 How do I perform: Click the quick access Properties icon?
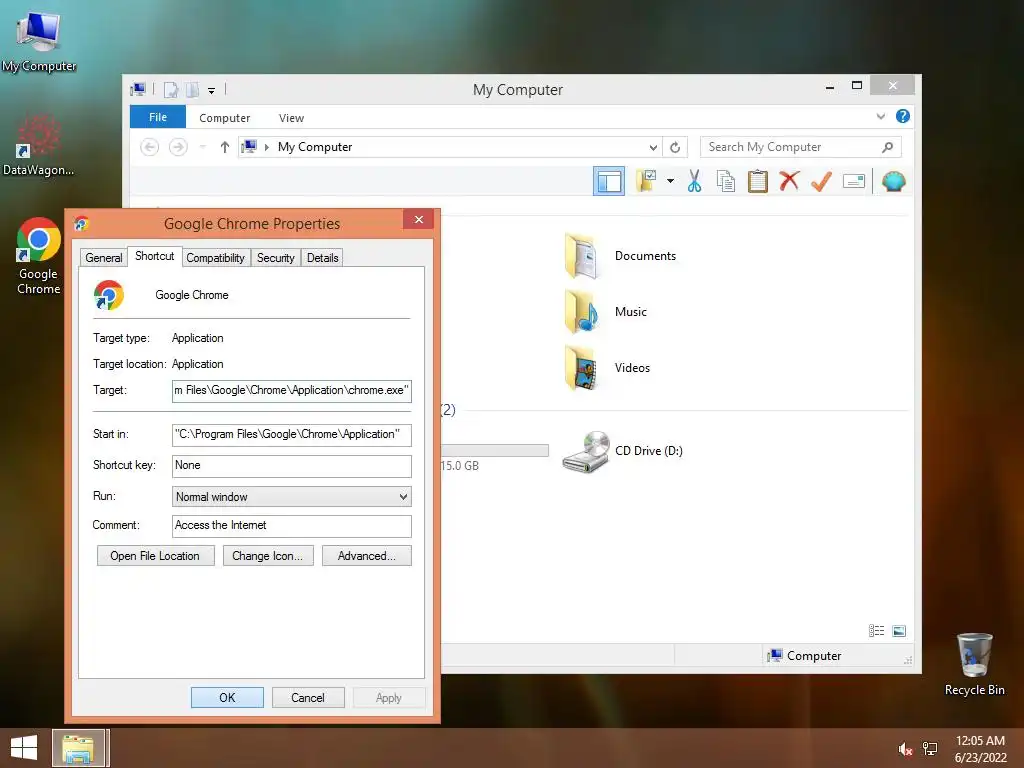tap(170, 89)
